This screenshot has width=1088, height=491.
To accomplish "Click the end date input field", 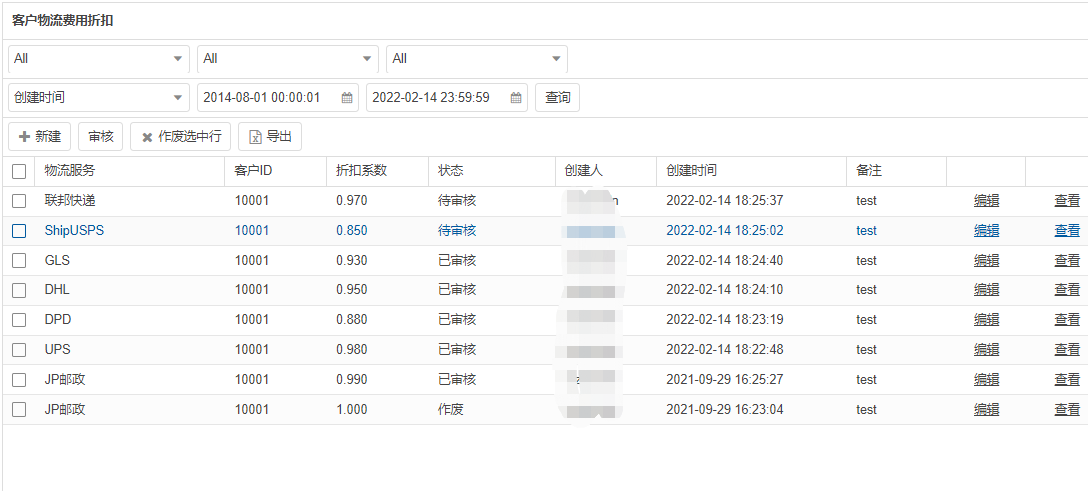I will 447,98.
